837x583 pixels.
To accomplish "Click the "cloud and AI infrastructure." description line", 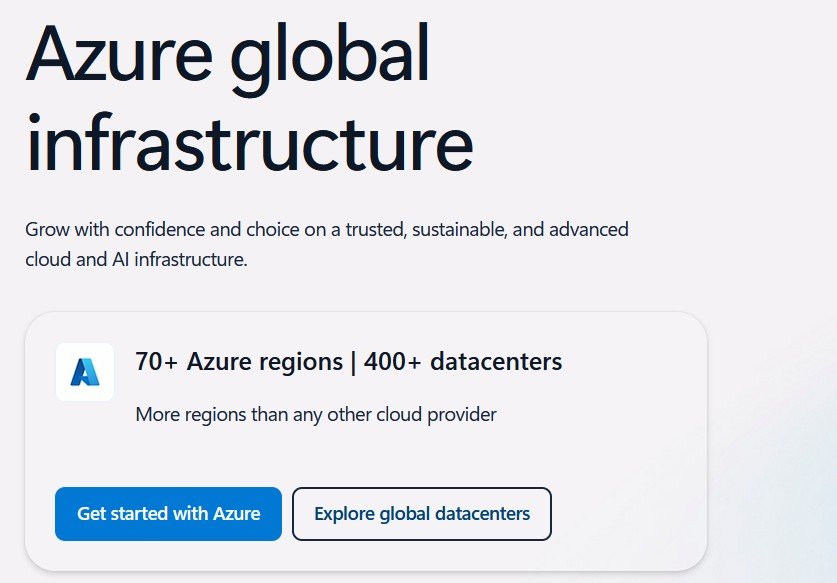I will 136,260.
